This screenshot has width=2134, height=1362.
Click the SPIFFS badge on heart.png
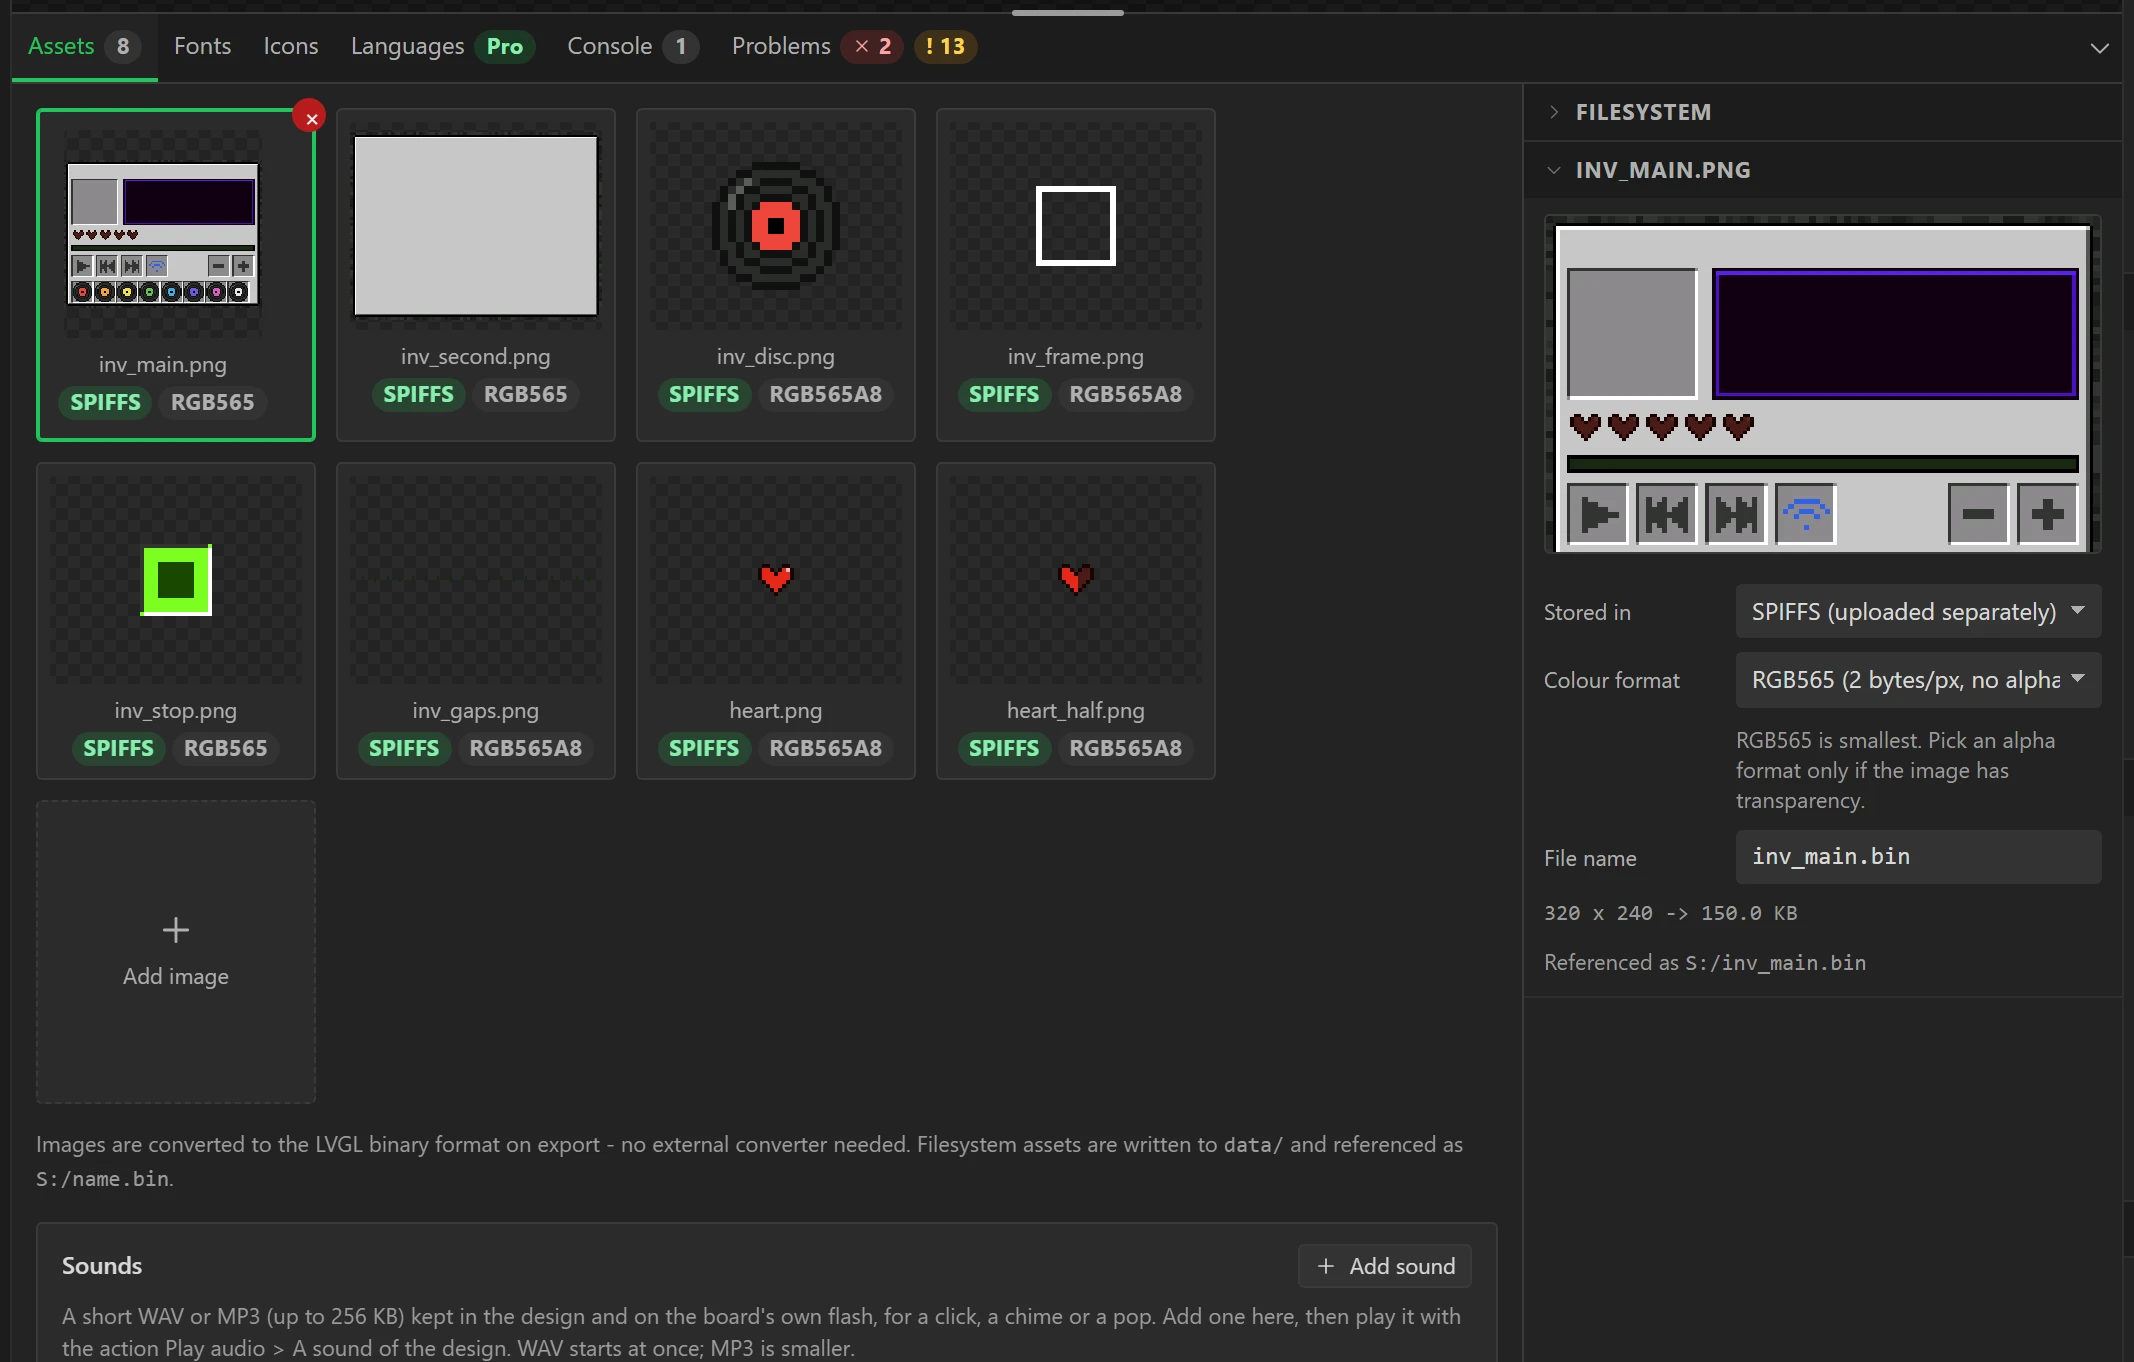pos(704,748)
